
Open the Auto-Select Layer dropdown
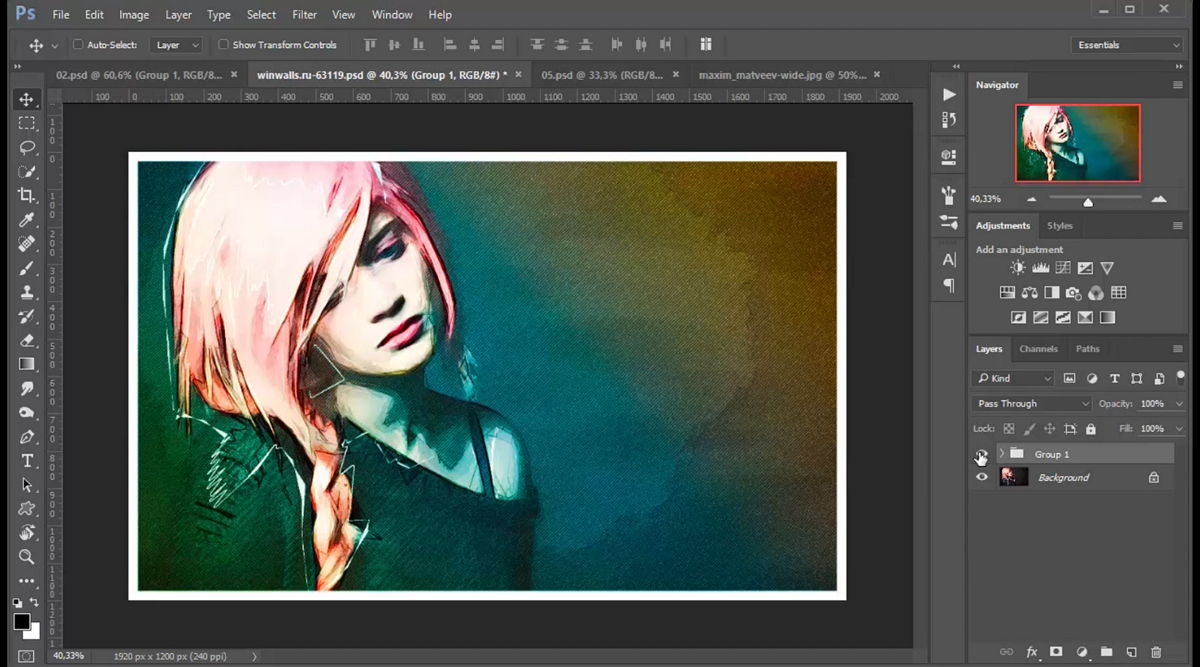(175, 45)
